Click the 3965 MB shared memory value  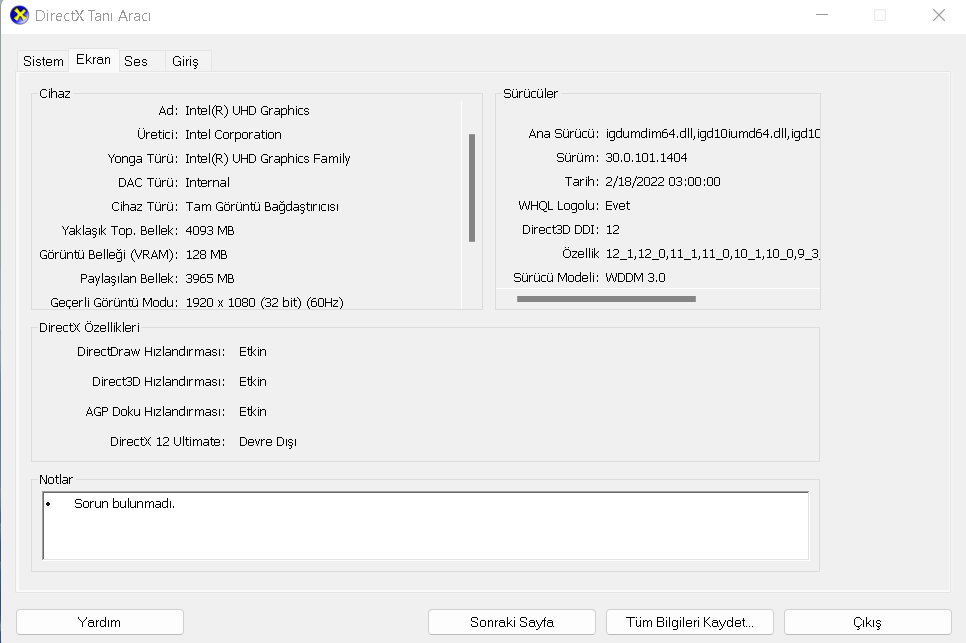pos(209,279)
